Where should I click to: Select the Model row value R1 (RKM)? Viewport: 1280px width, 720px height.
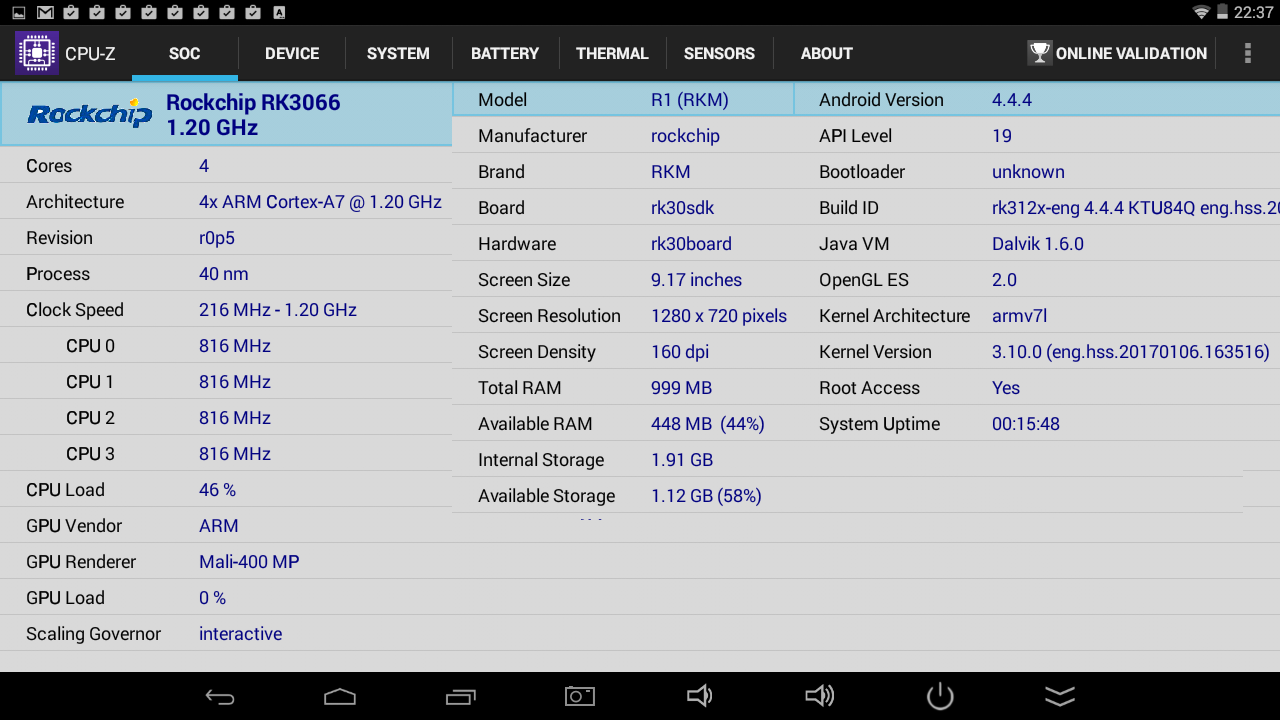coord(689,100)
